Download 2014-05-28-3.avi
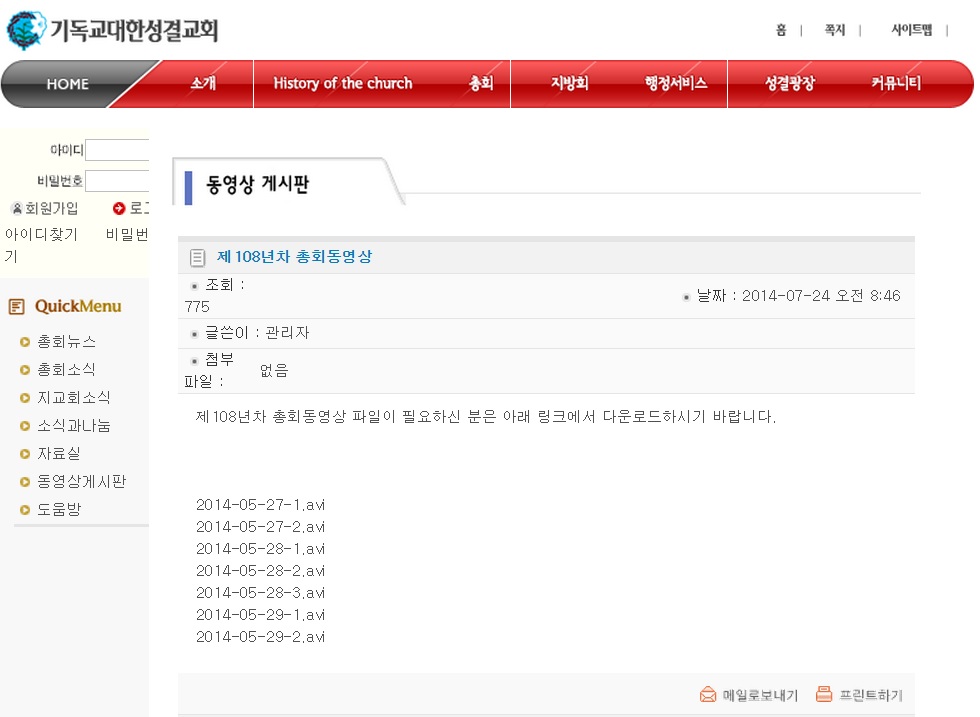The image size is (980, 717). pos(260,592)
